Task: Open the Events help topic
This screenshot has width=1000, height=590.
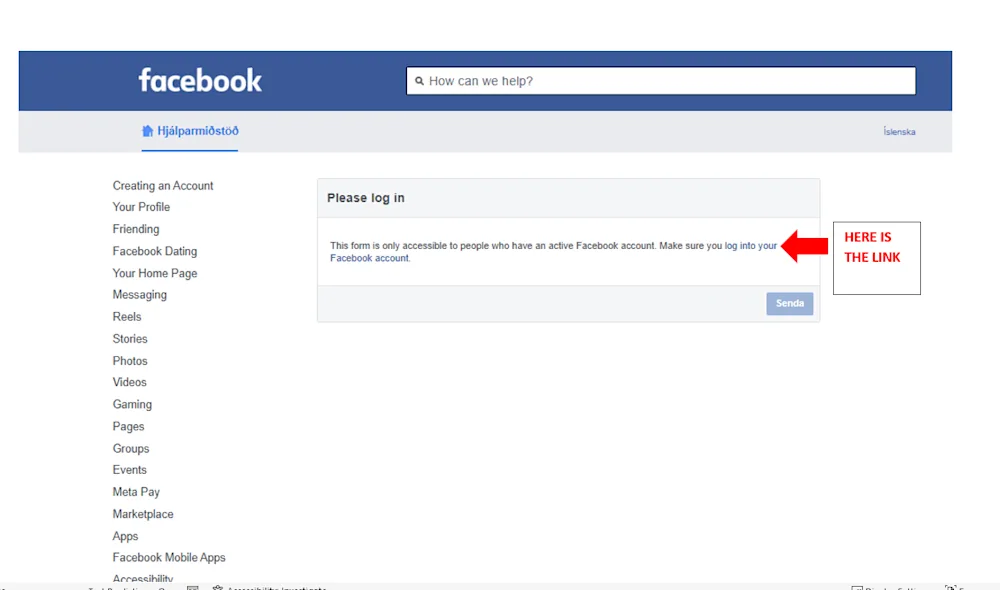Action: click(x=129, y=469)
